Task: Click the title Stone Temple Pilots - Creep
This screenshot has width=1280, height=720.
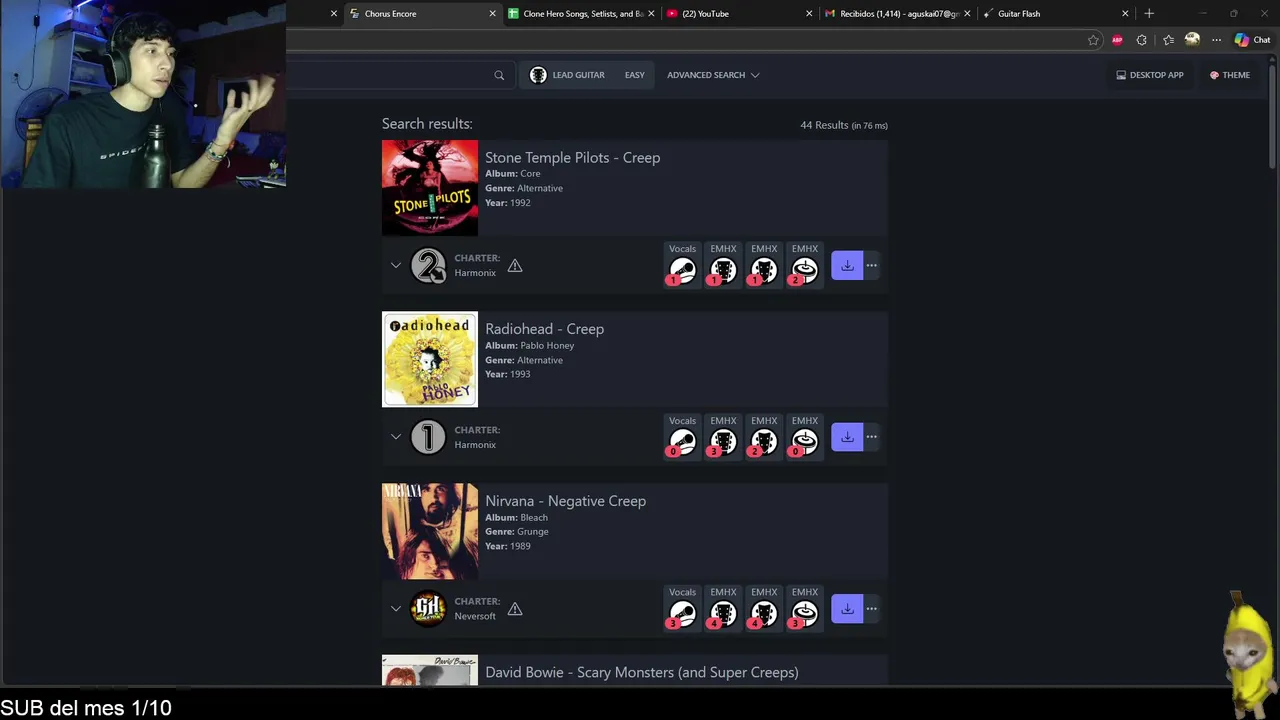Action: tap(572, 157)
